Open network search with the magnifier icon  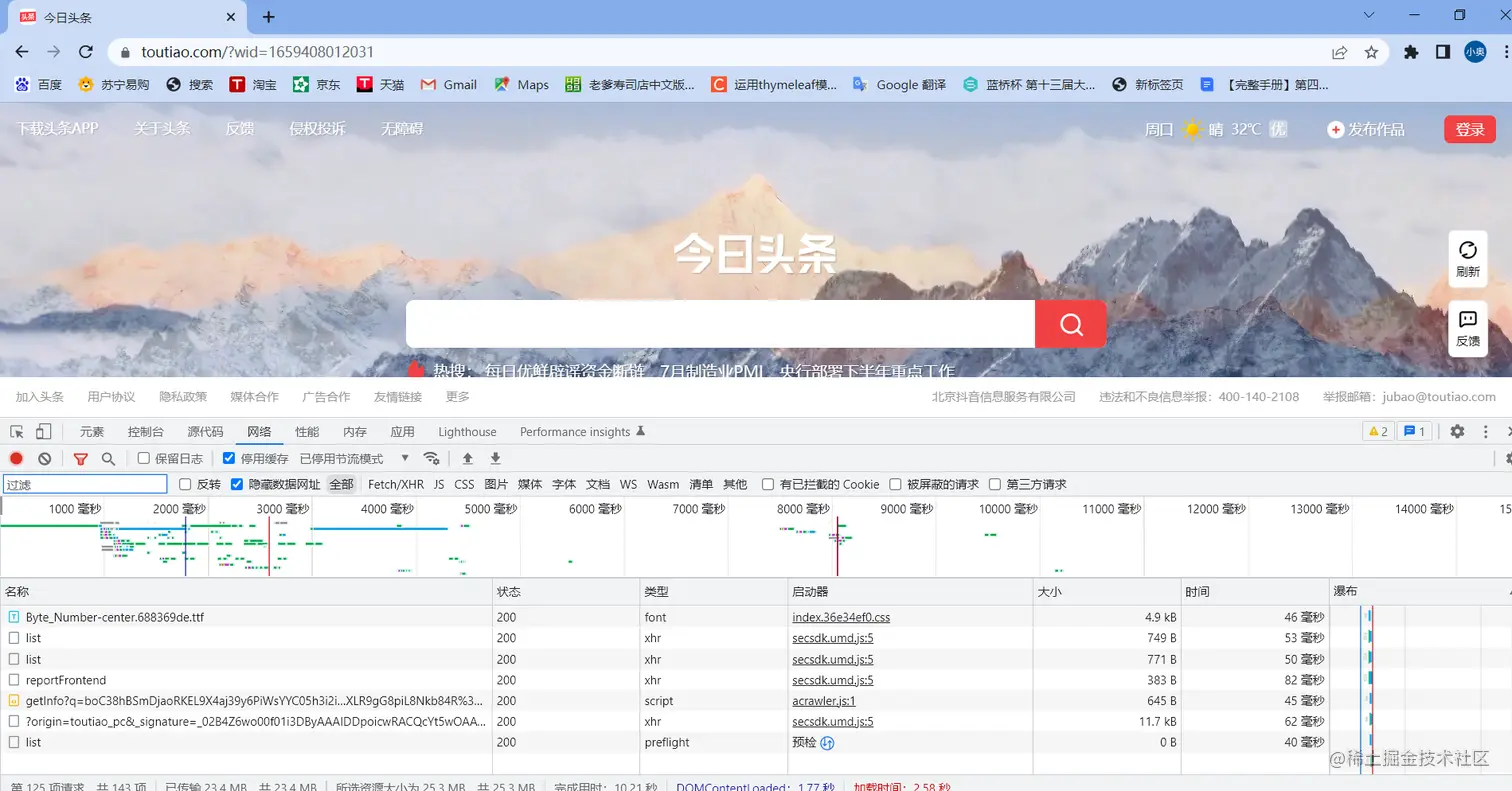(108, 459)
